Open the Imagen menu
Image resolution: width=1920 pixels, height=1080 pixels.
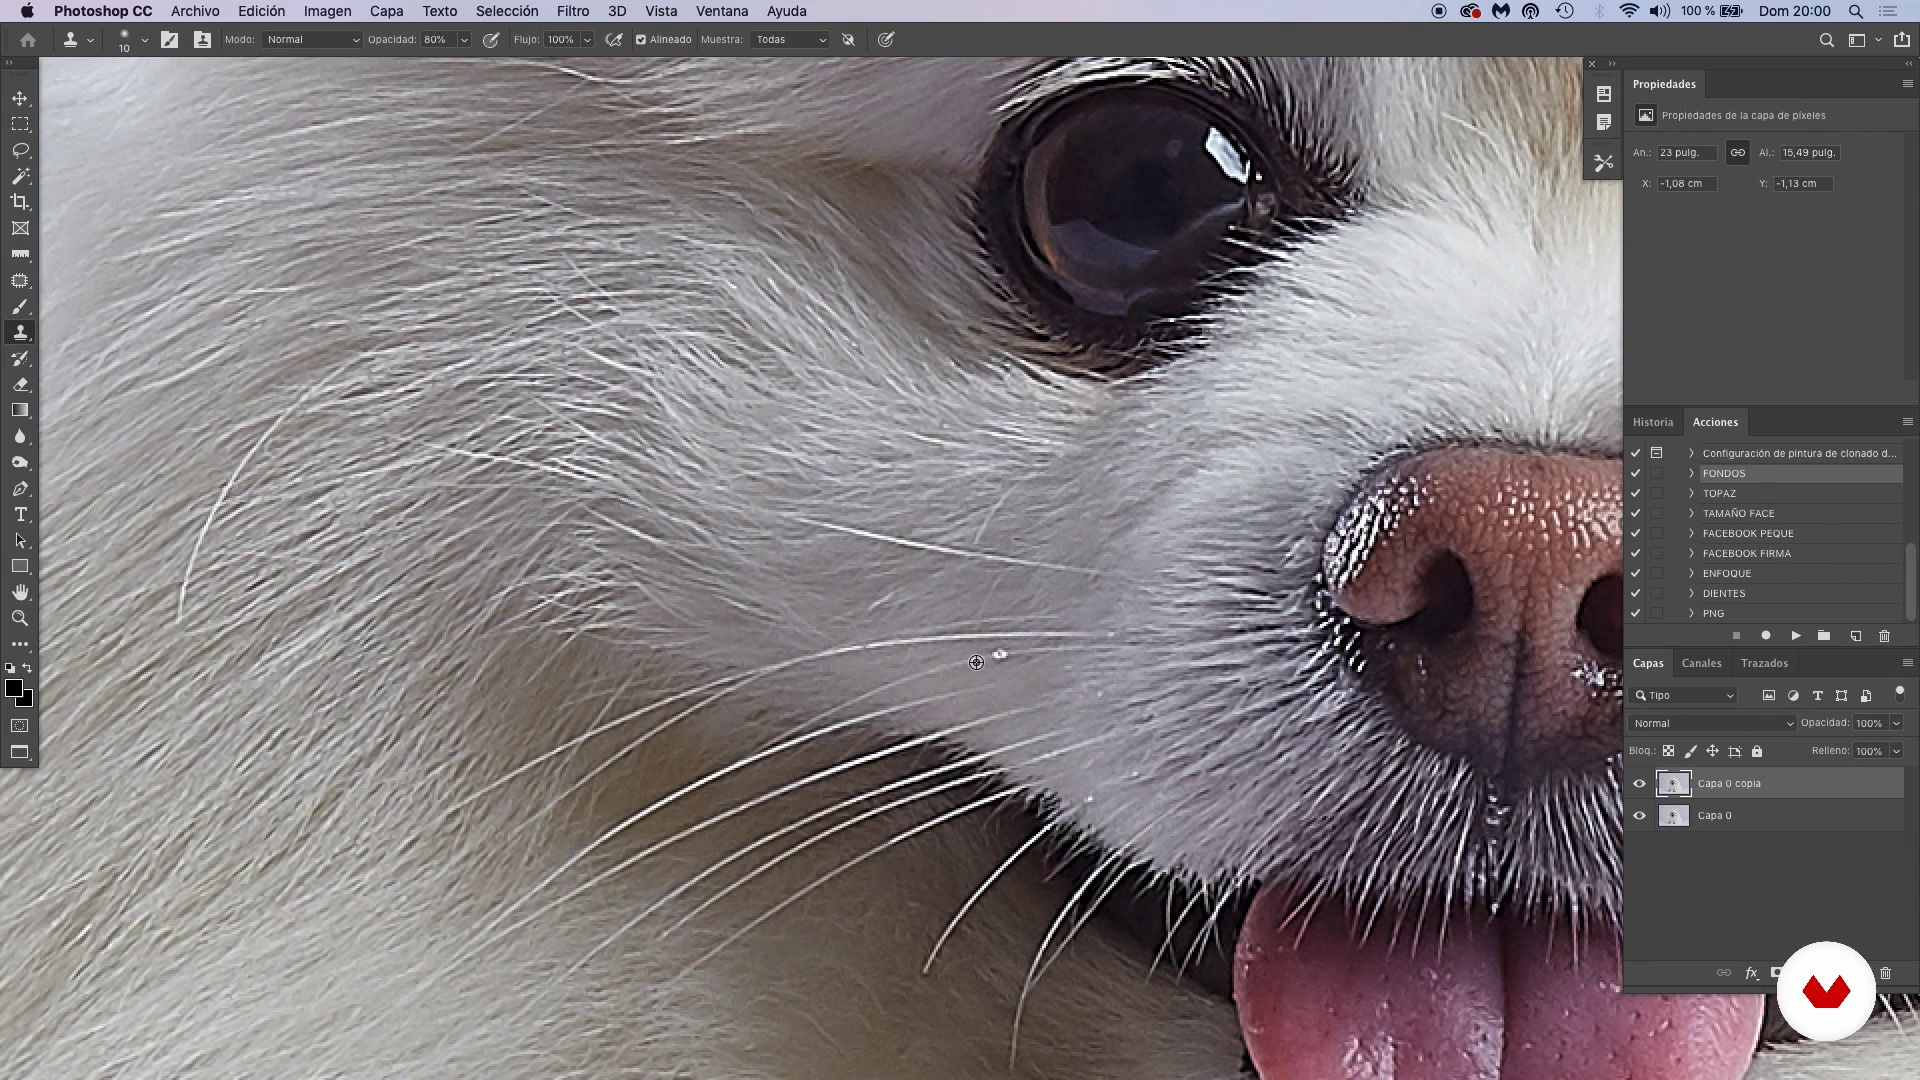click(x=327, y=11)
